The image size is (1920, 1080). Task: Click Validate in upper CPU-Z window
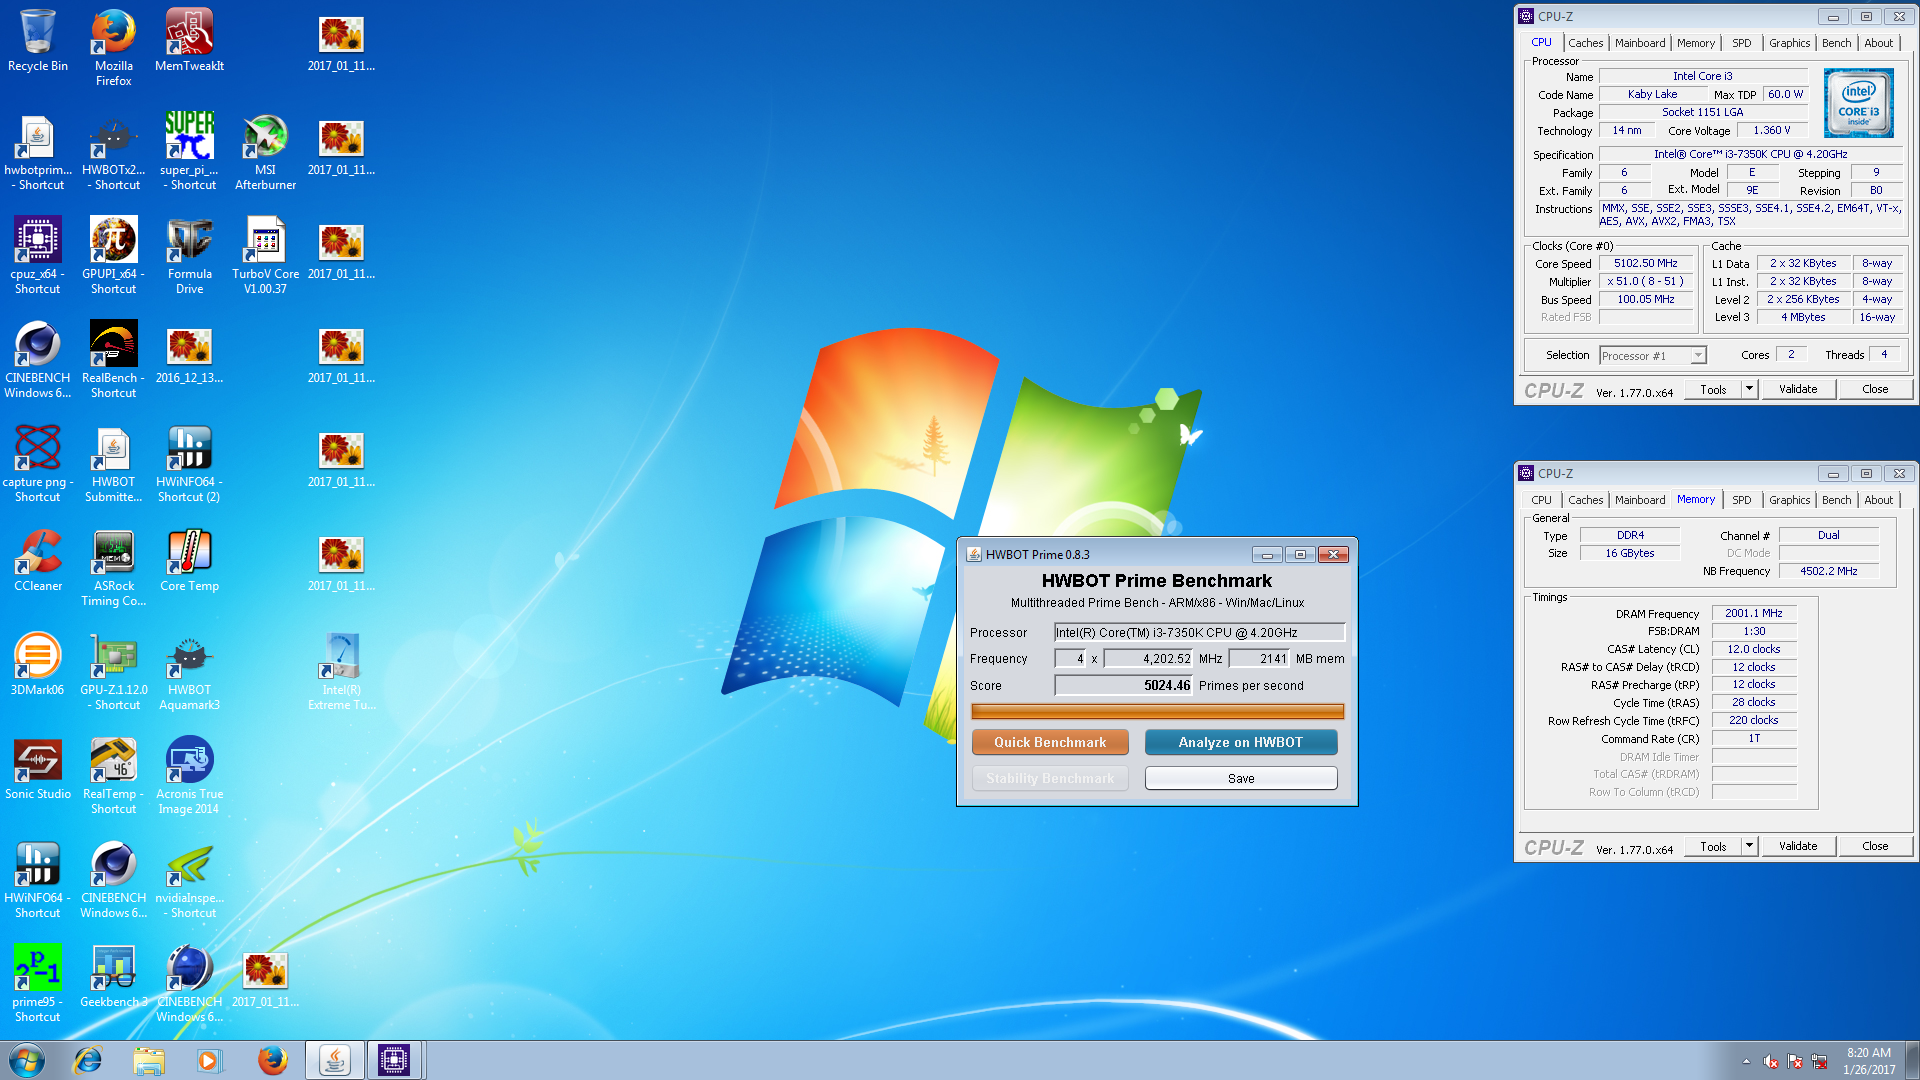[x=1798, y=389]
